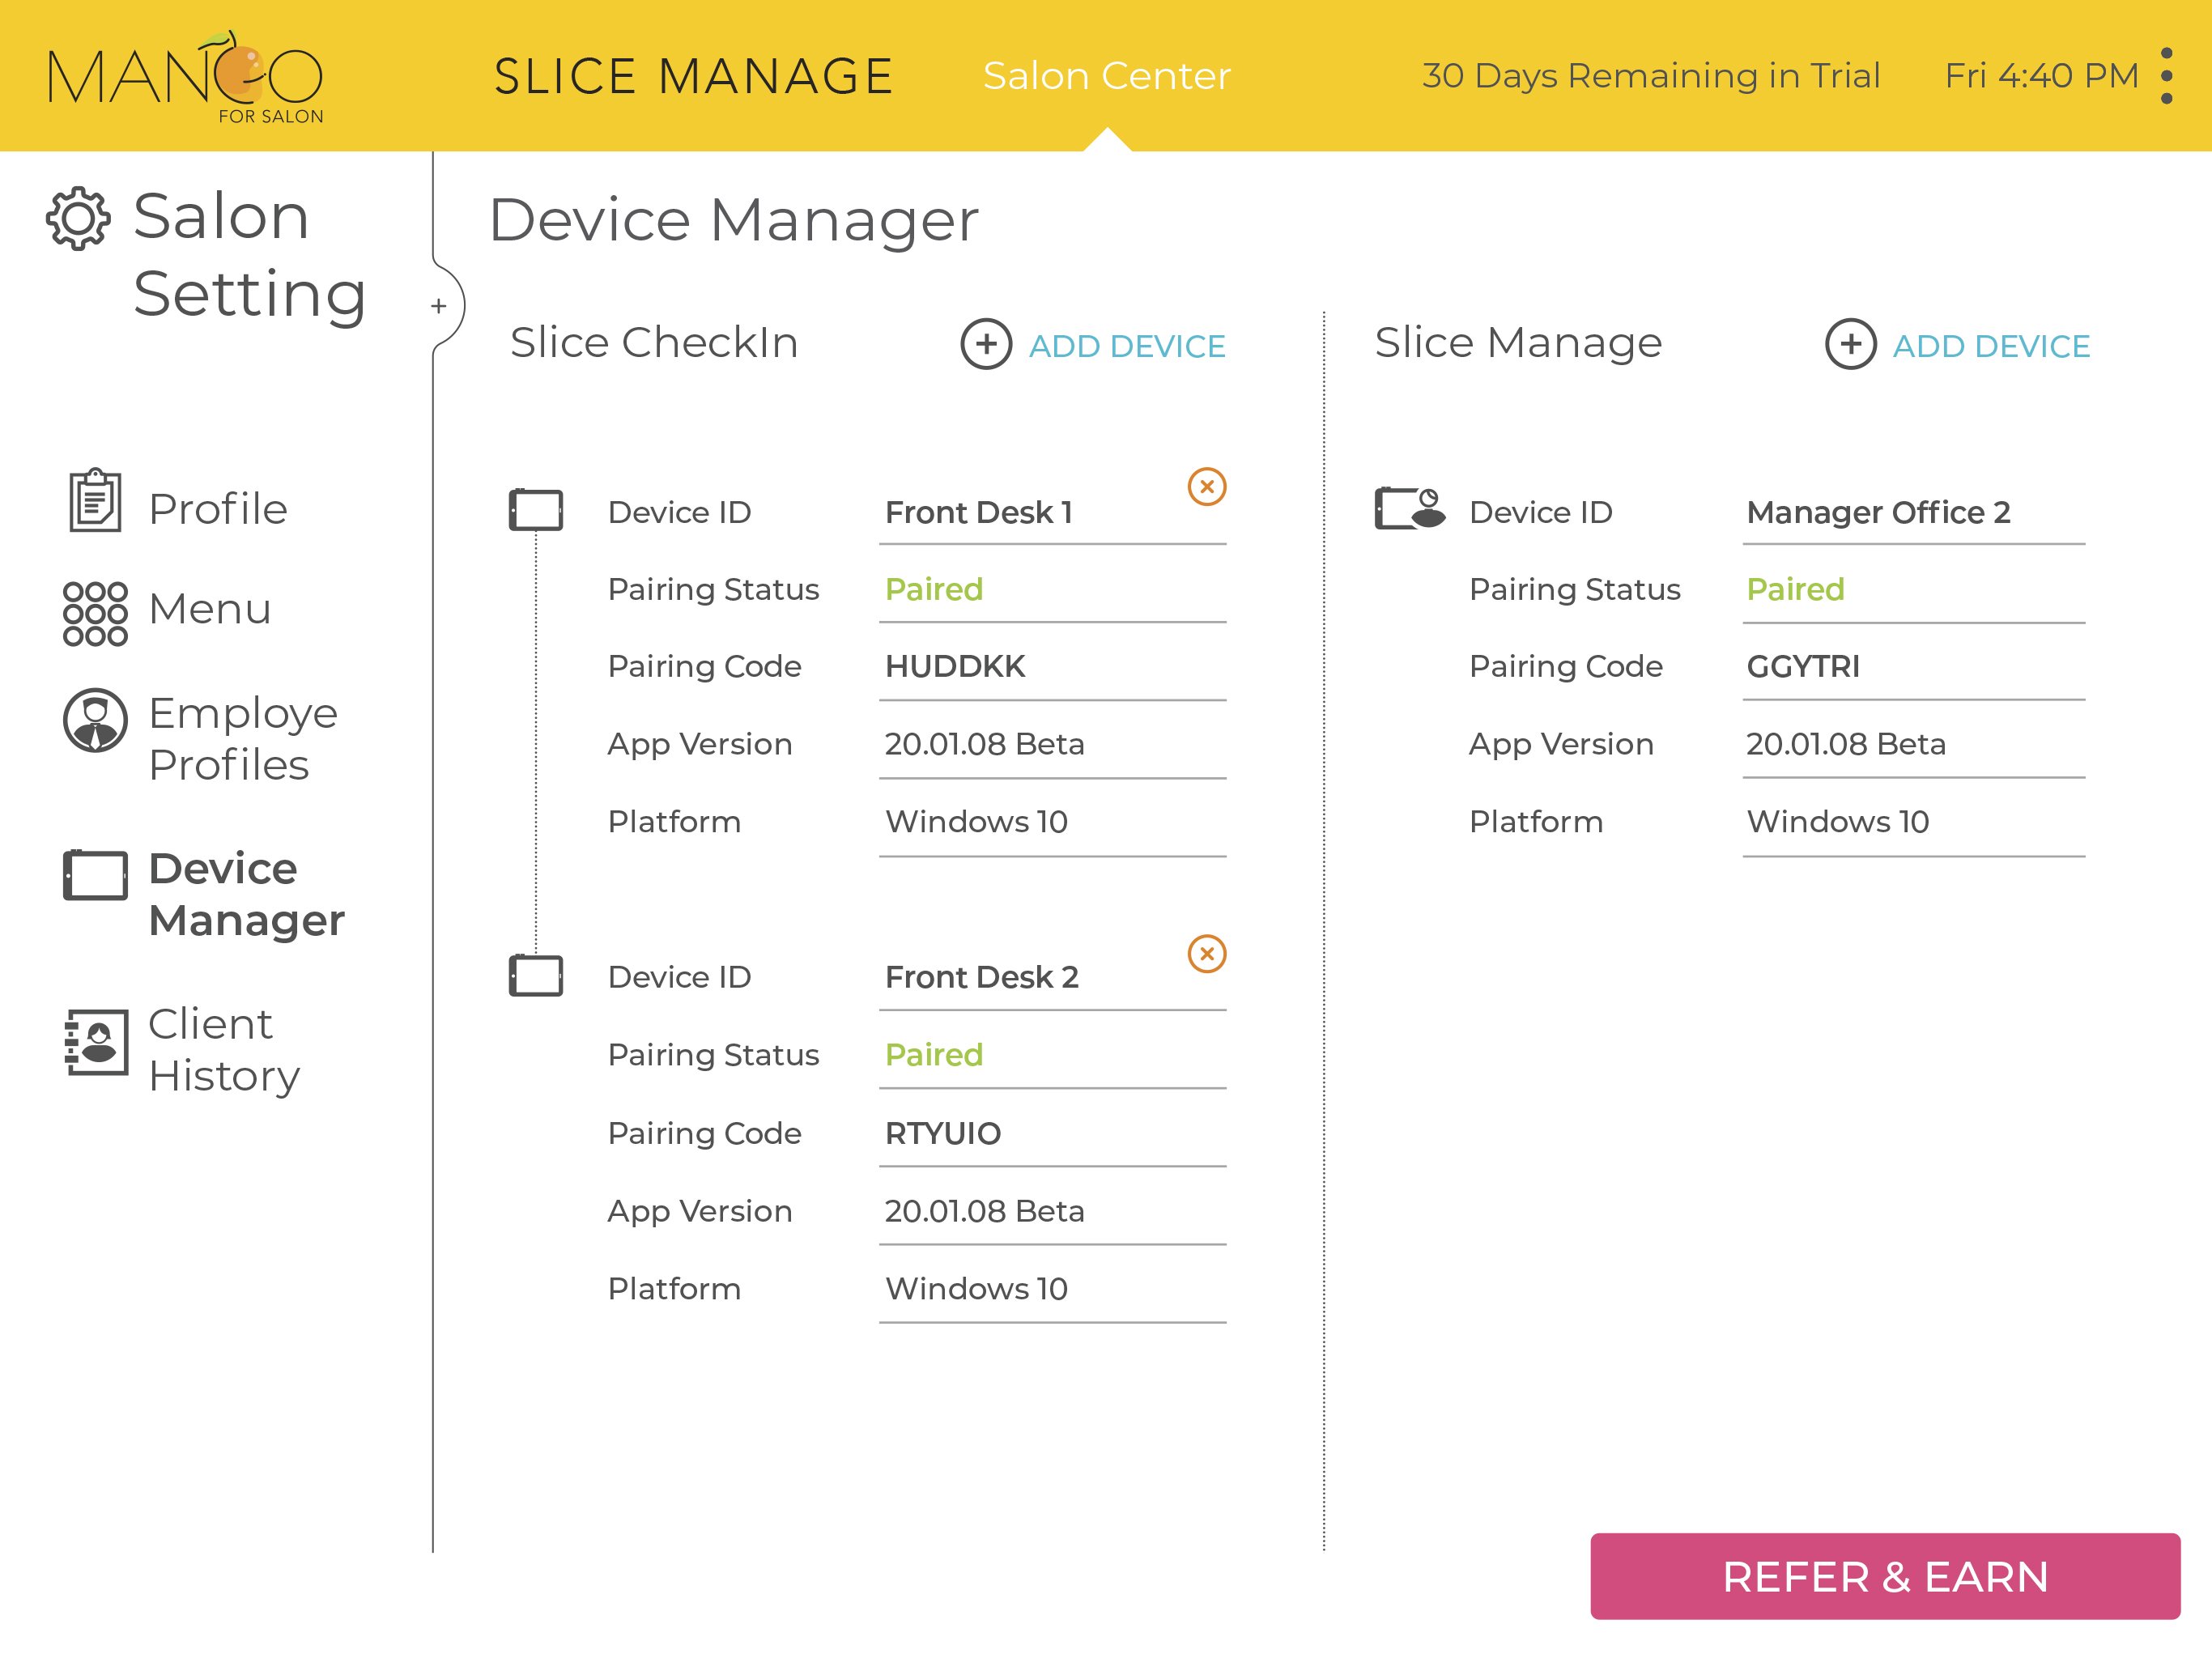The image size is (2212, 1658).
Task: Select Employe Profiles person icon
Action: (x=95, y=720)
